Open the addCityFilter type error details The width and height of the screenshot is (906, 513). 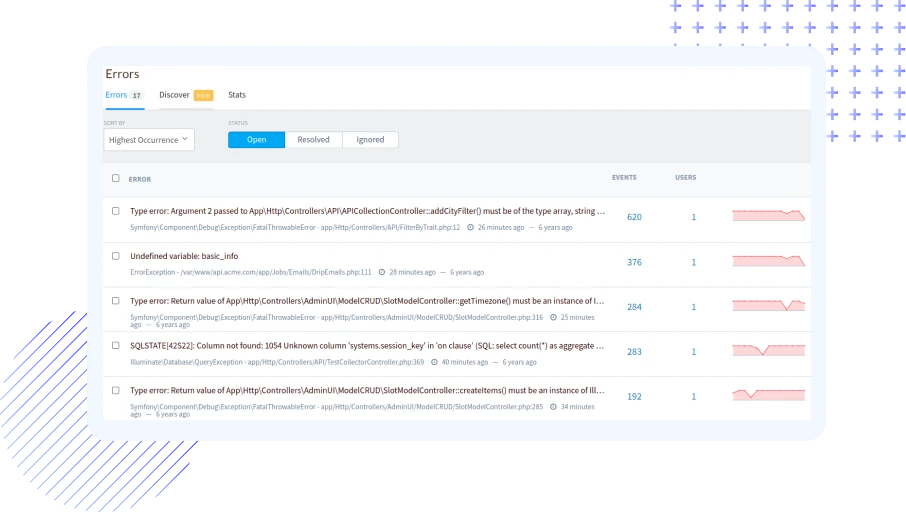click(x=367, y=211)
